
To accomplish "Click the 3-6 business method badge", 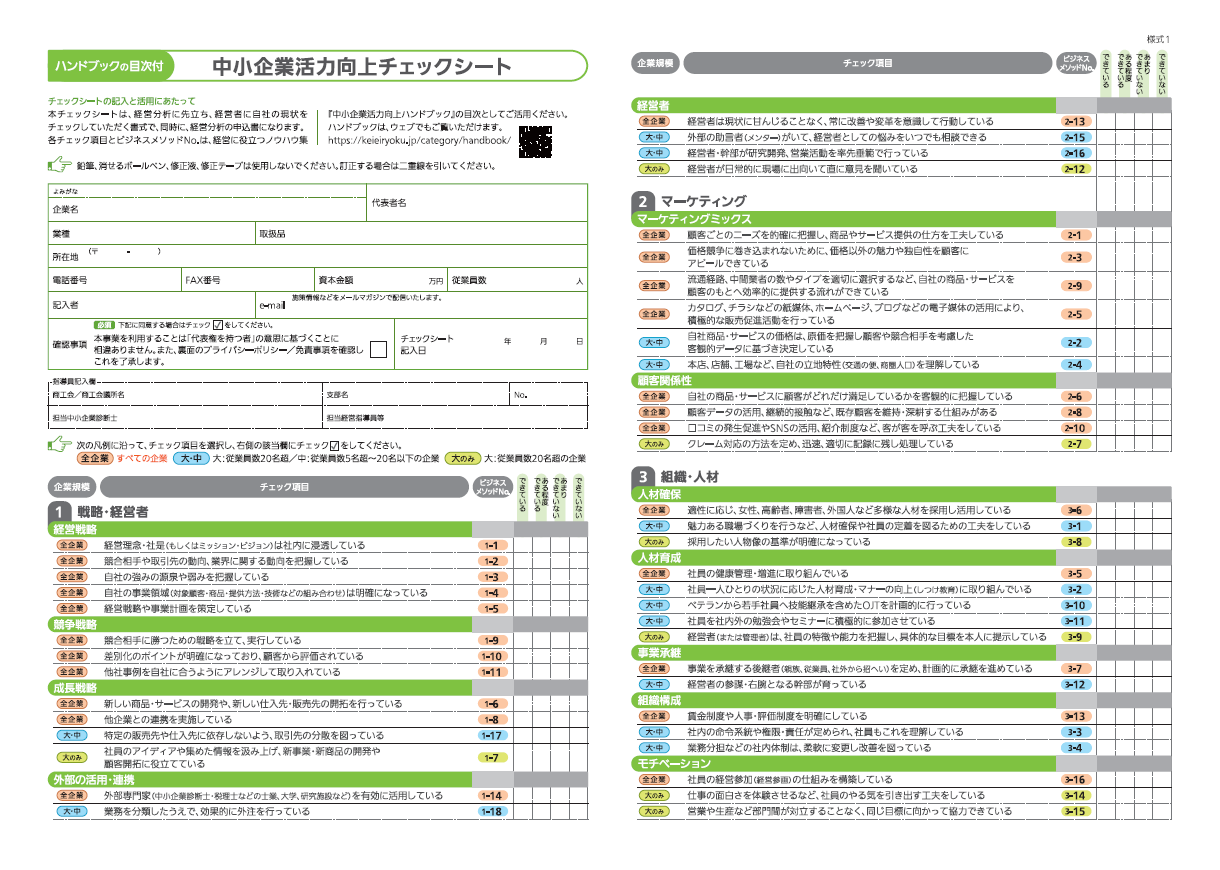I will tap(1075, 510).
